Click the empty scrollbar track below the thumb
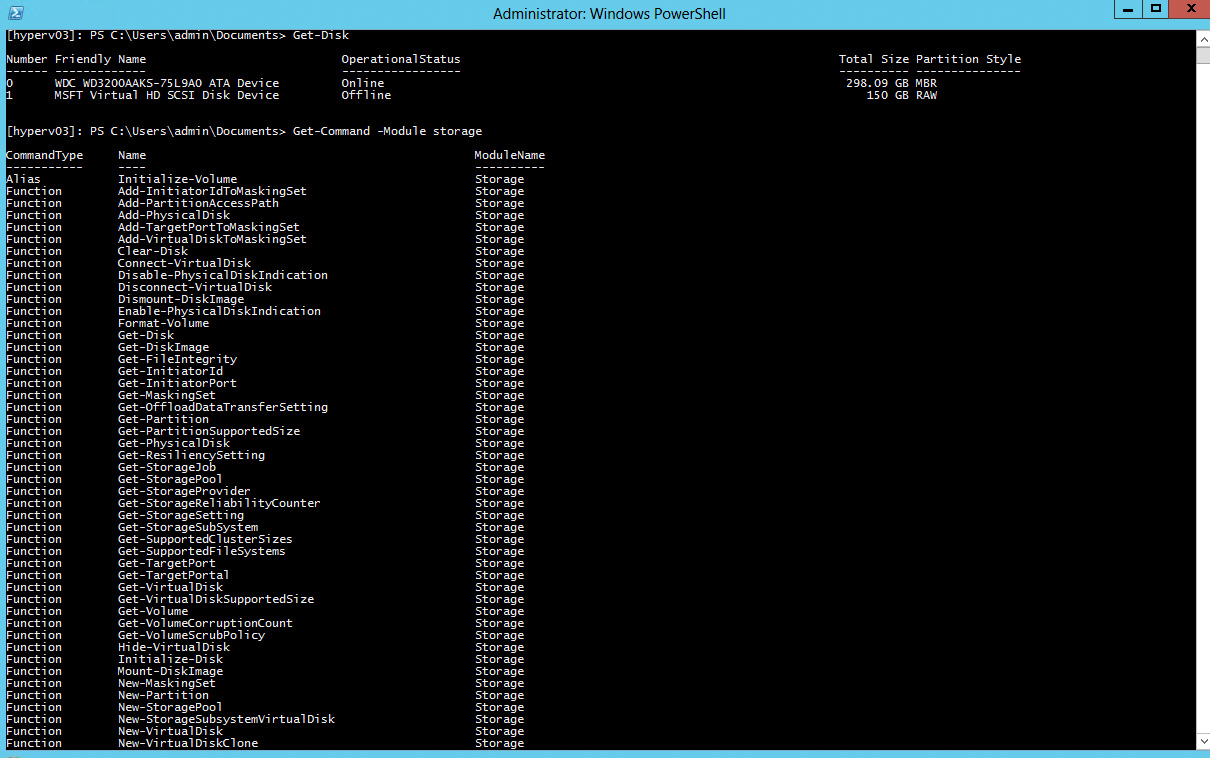Screen dimensions: 1210x758 (1203, 400)
